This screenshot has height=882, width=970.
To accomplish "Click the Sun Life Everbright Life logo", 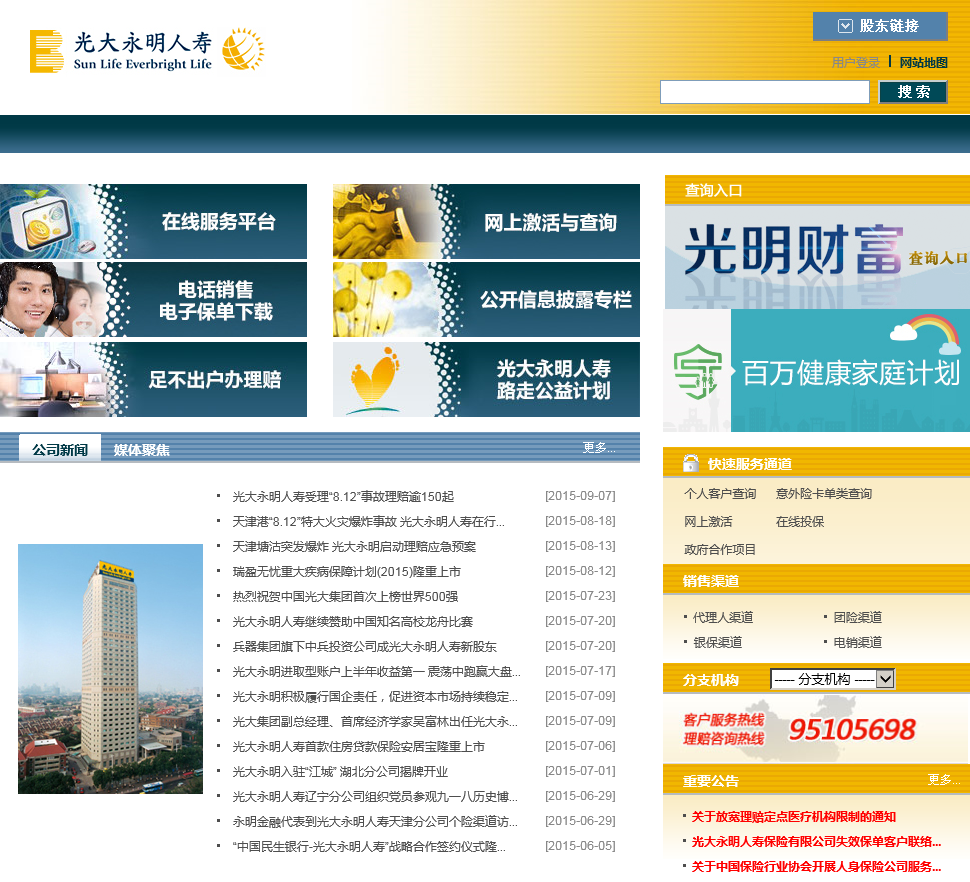I will point(121,51).
